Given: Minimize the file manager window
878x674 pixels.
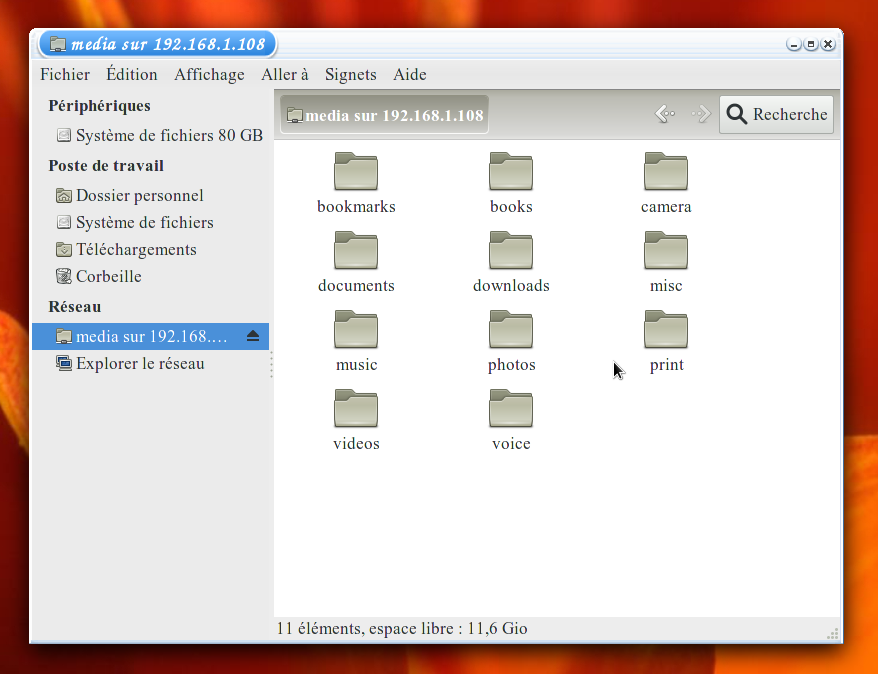Looking at the screenshot, I should click(x=793, y=44).
